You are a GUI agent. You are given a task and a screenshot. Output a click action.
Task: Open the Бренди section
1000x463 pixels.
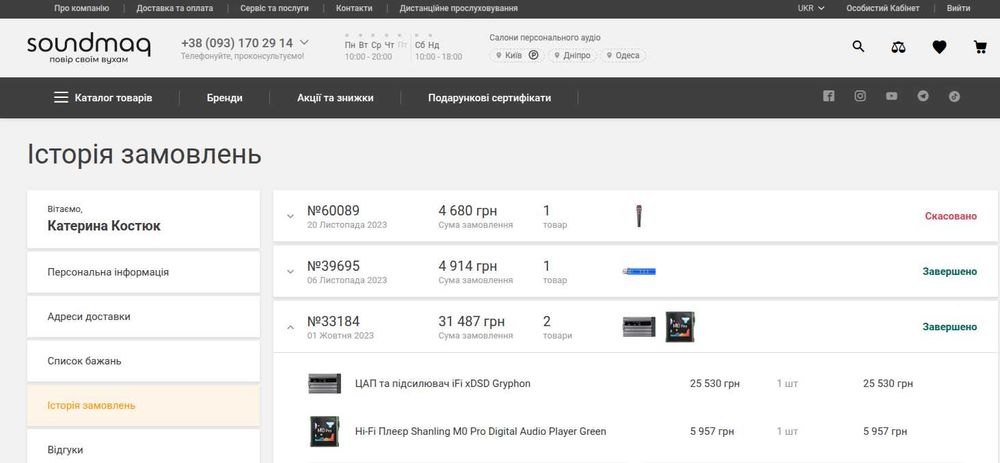224,98
